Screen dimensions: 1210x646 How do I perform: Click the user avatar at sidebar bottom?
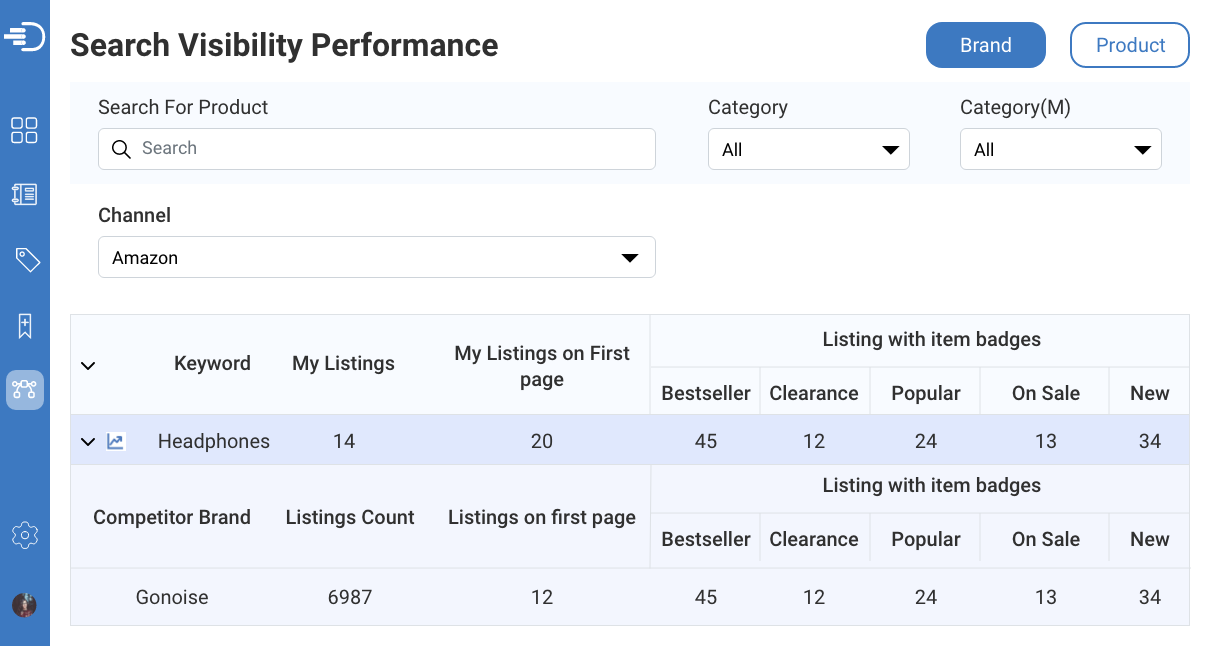click(24, 604)
